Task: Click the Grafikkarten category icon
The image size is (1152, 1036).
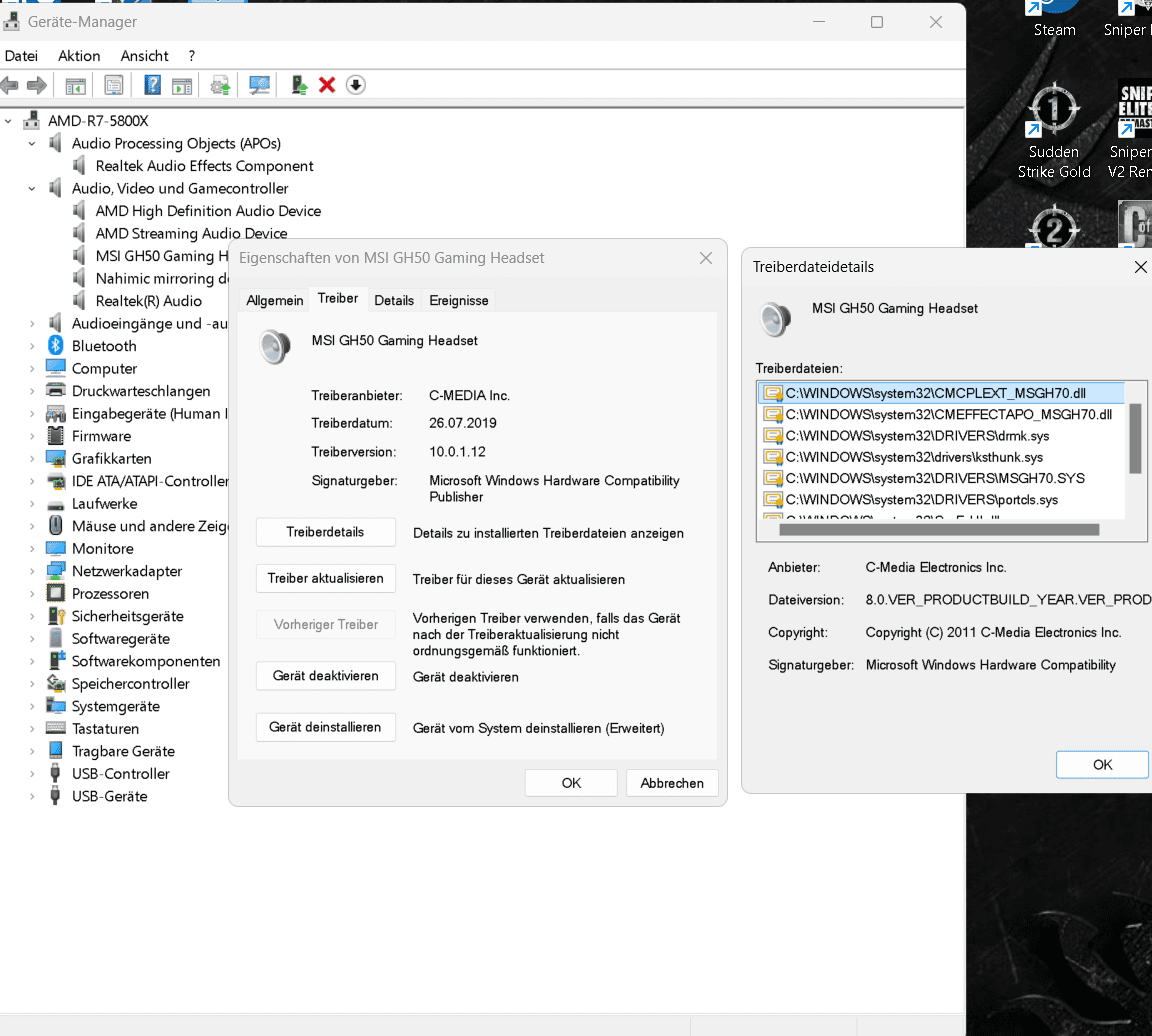Action: click(56, 458)
